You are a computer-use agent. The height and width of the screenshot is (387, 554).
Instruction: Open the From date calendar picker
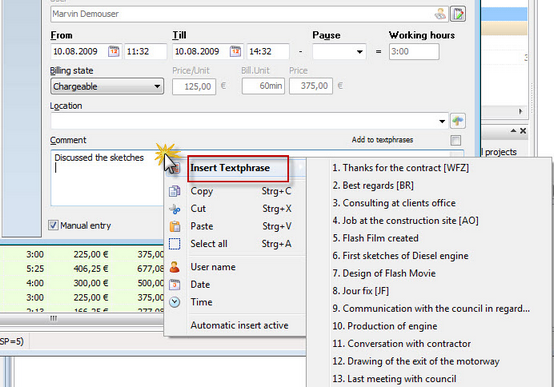114,52
